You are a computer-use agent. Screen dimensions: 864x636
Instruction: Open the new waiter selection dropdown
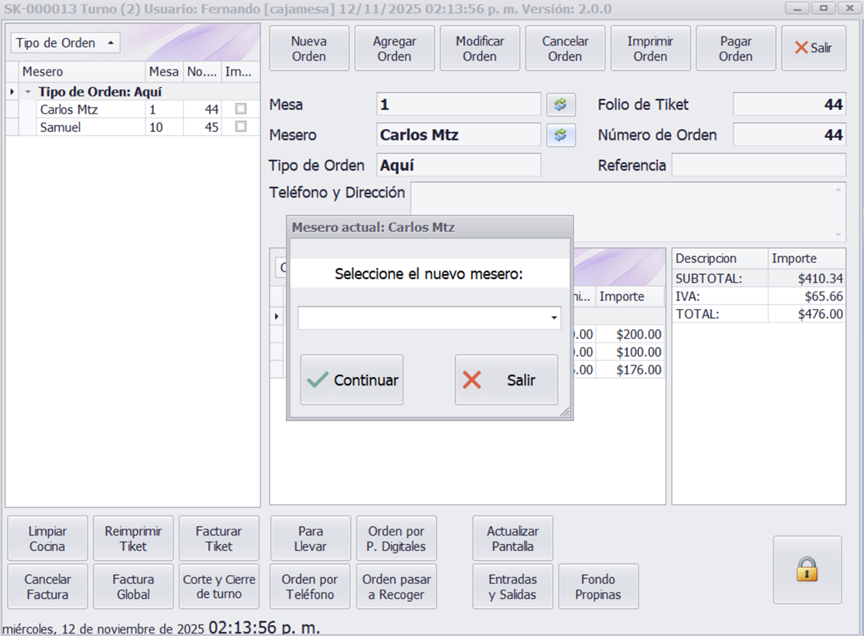[x=554, y=318]
